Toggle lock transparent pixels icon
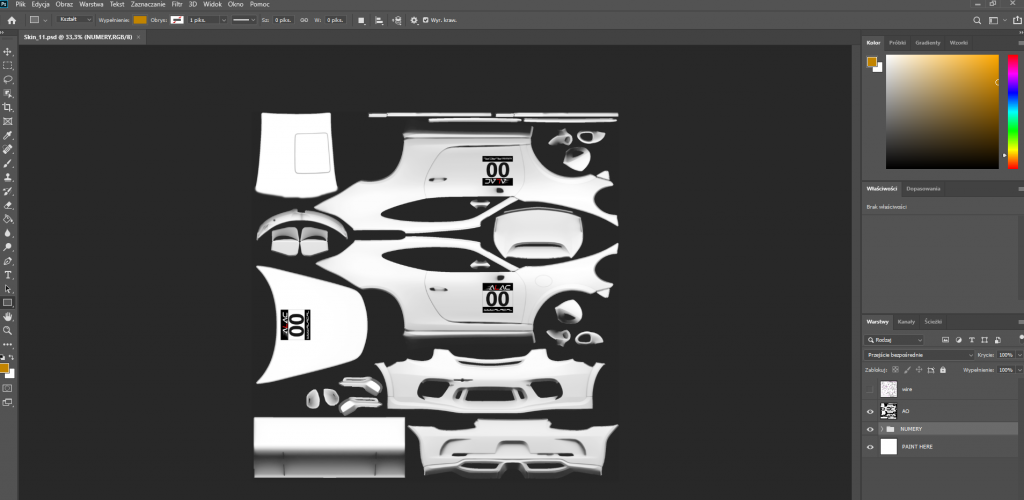This screenshot has height=500, width=1024. 895,369
